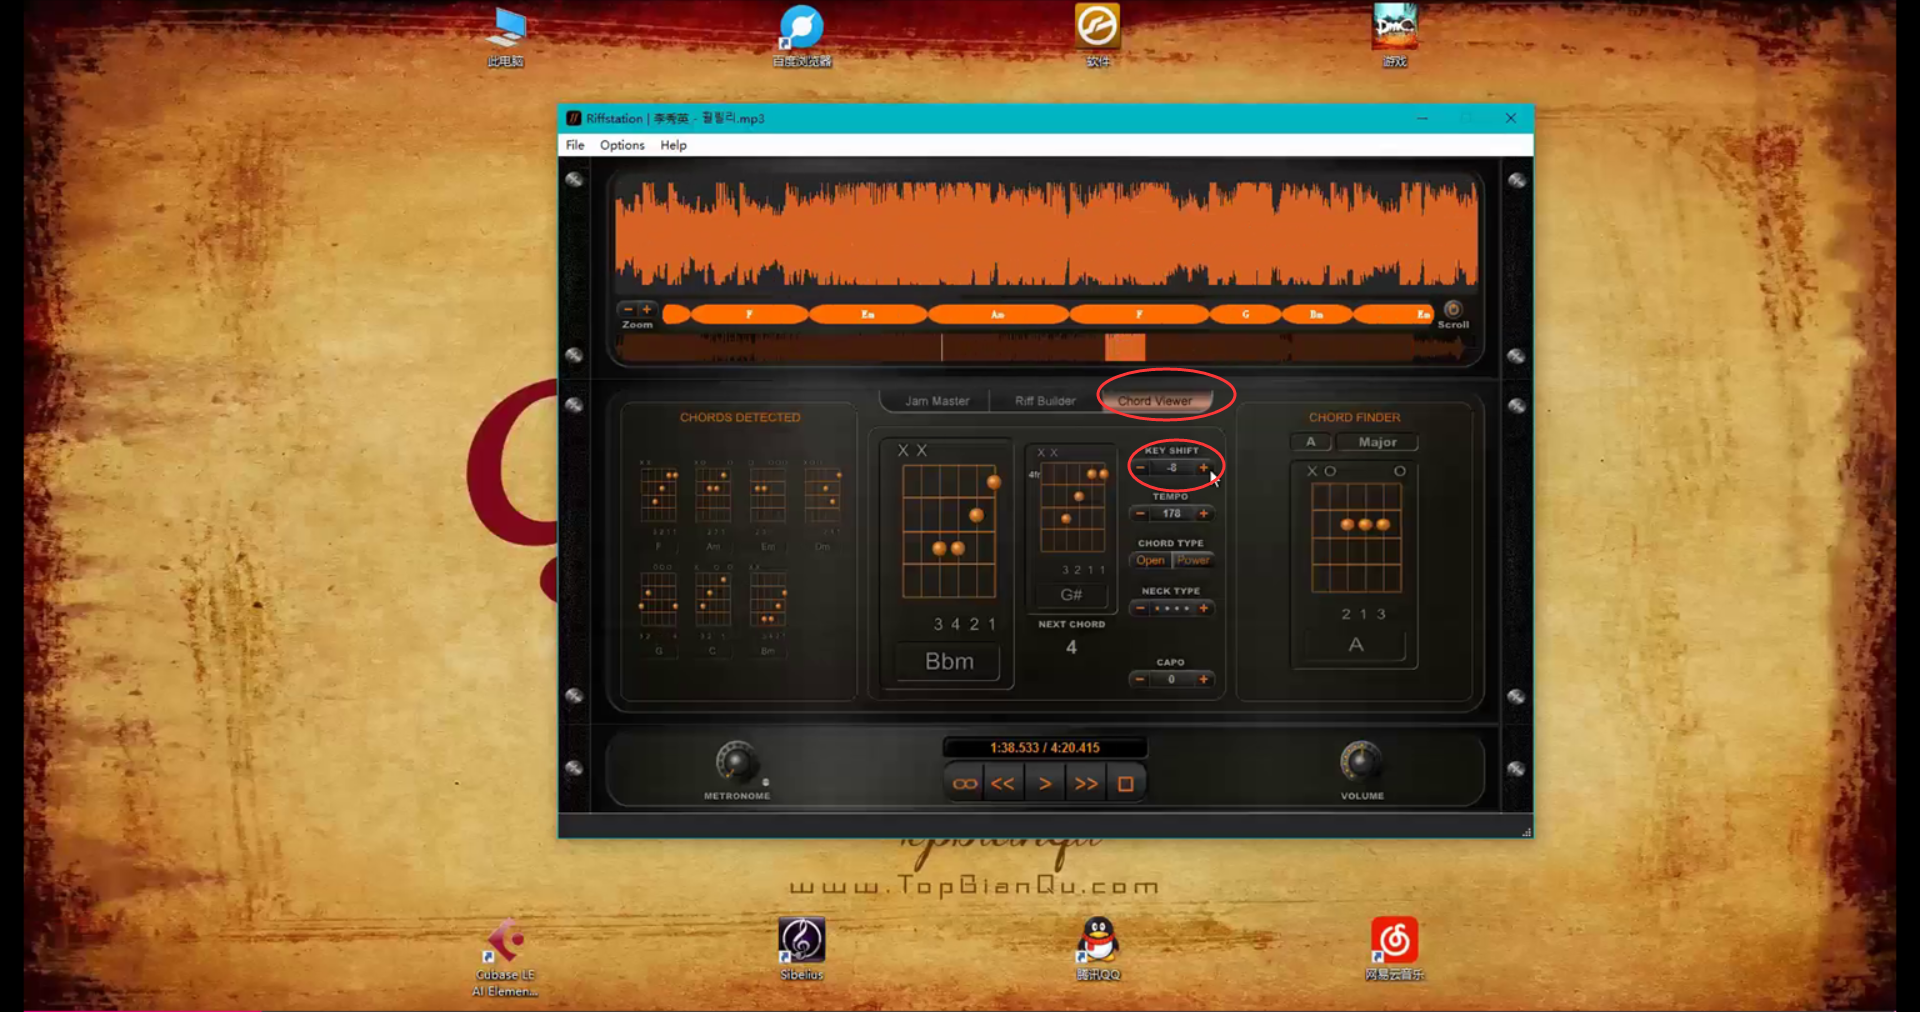Switch to the Jam Master tab
Image resolution: width=1920 pixels, height=1012 pixels.
click(937, 401)
